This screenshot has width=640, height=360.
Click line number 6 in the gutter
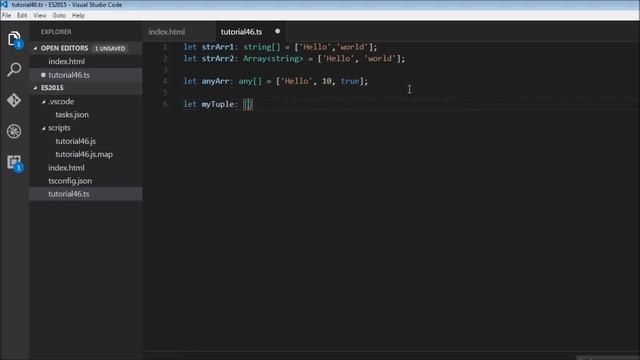[x=165, y=104]
